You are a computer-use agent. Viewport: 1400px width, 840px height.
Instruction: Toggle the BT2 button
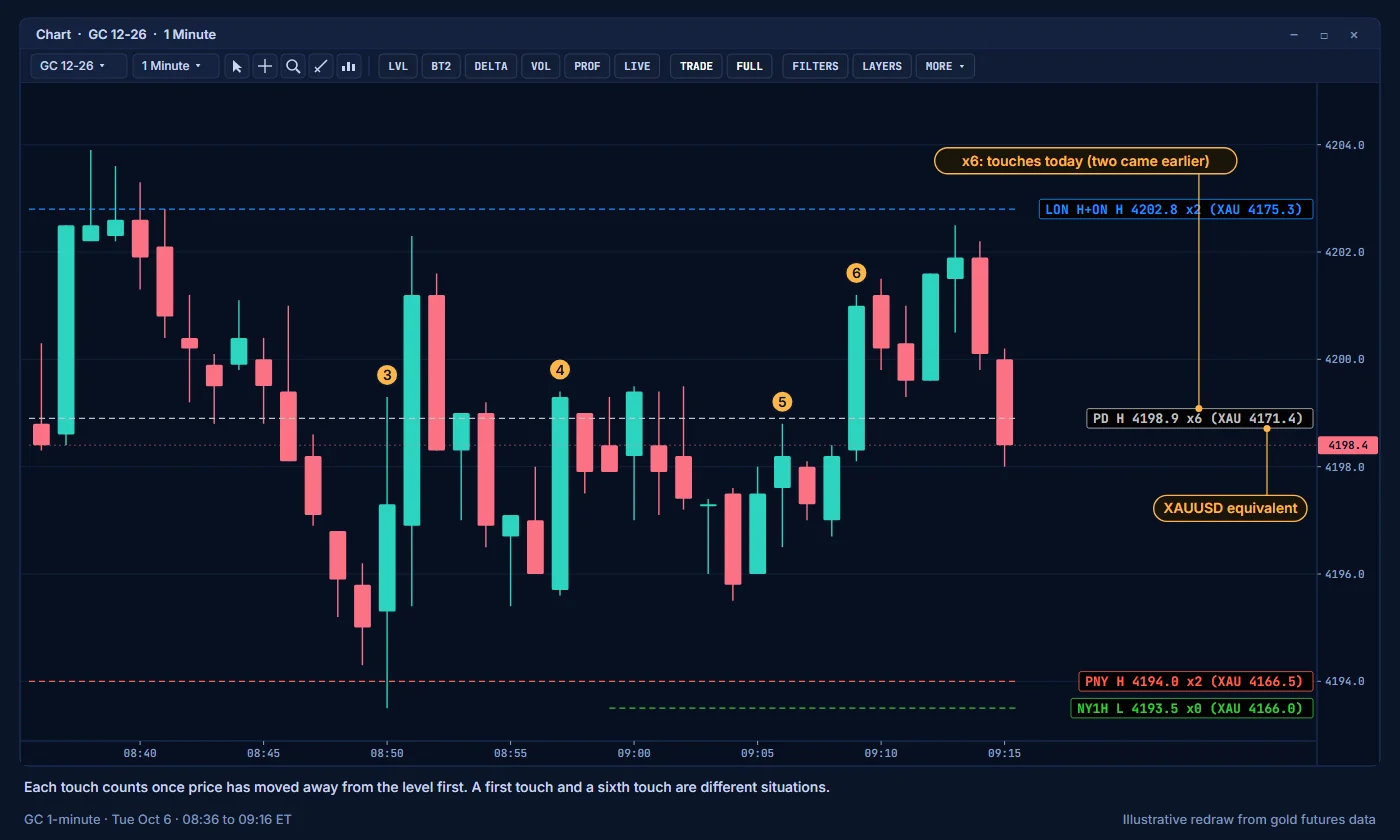(x=441, y=66)
